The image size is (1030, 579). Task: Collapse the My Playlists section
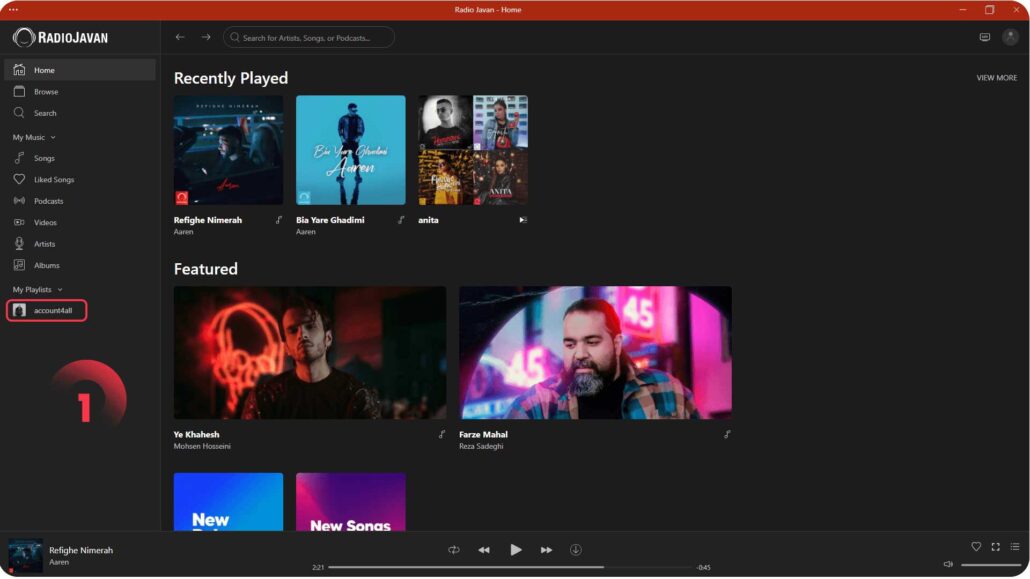pyautogui.click(x=37, y=289)
